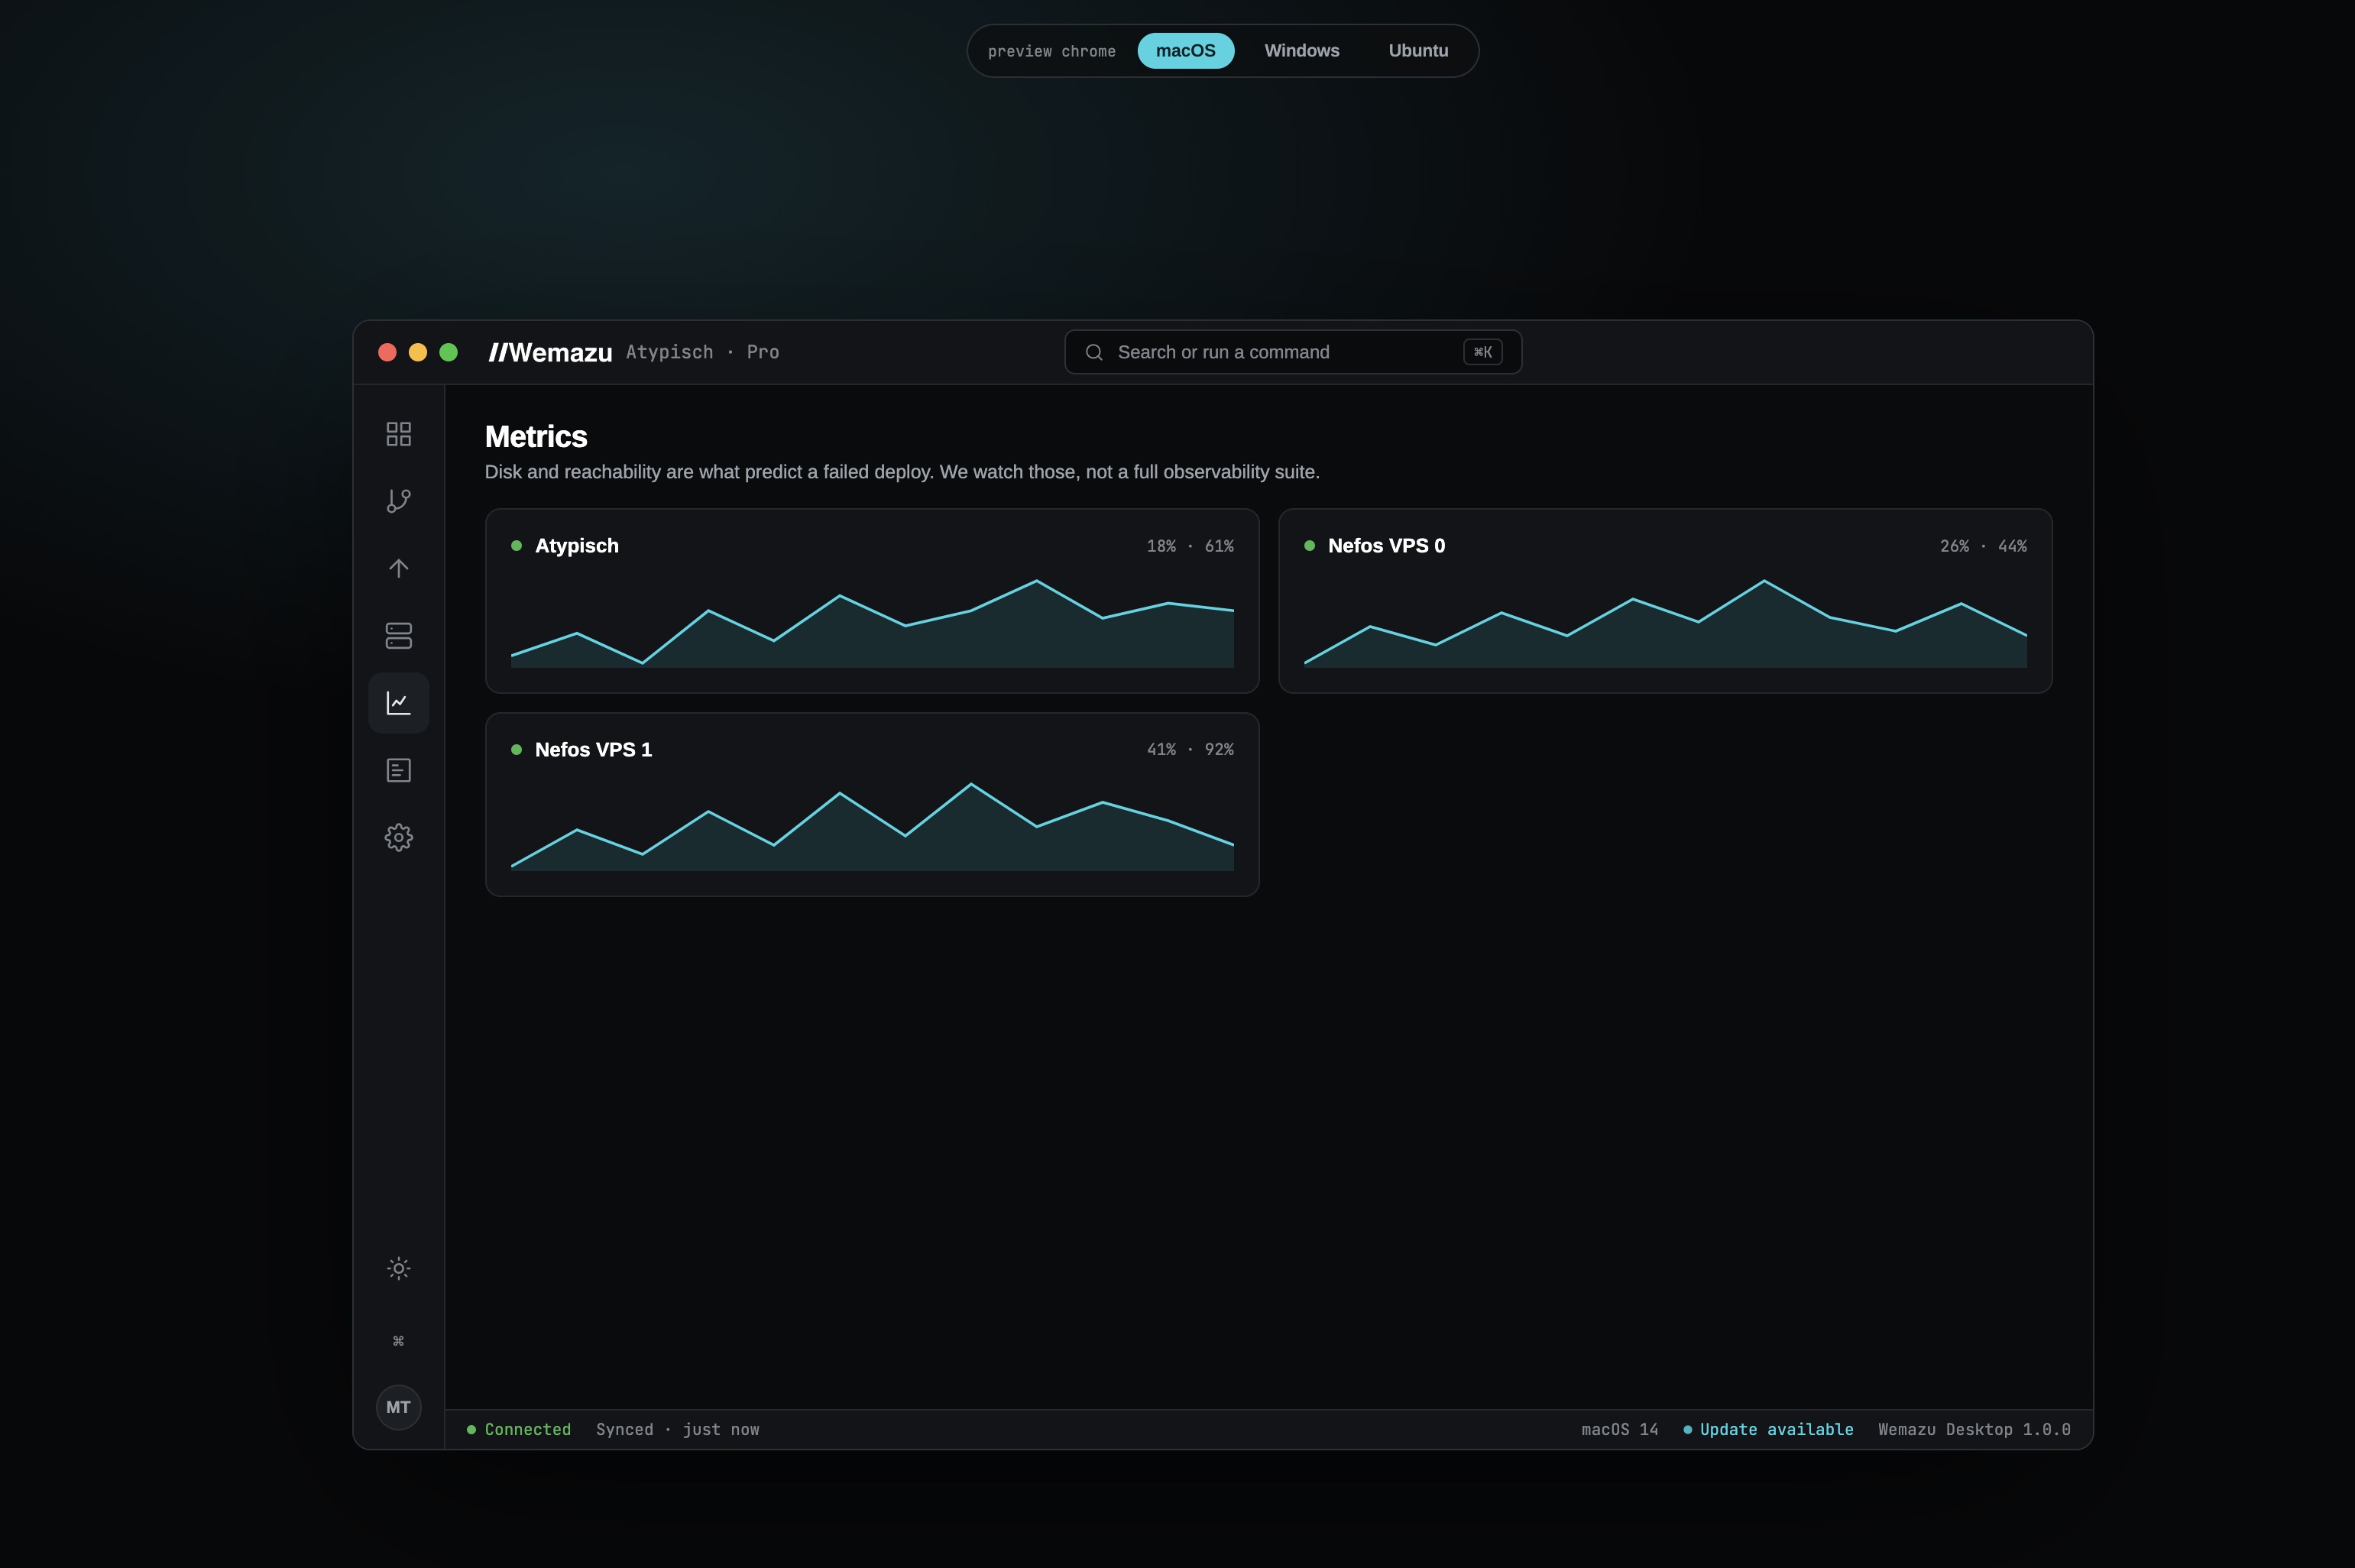This screenshot has width=2355, height=1568.
Task: Click the Connected status indicator
Action: [x=519, y=1430]
